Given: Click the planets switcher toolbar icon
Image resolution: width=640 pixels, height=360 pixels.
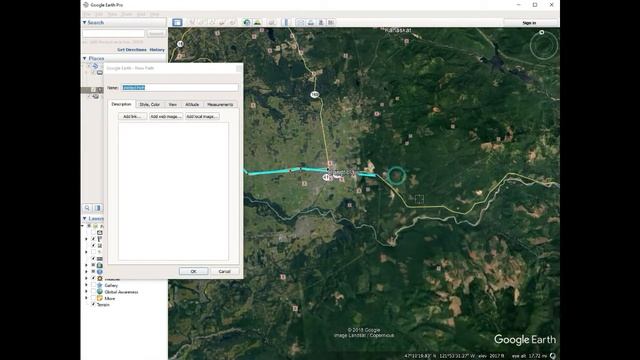Looking at the screenshot, I should (x=271, y=22).
